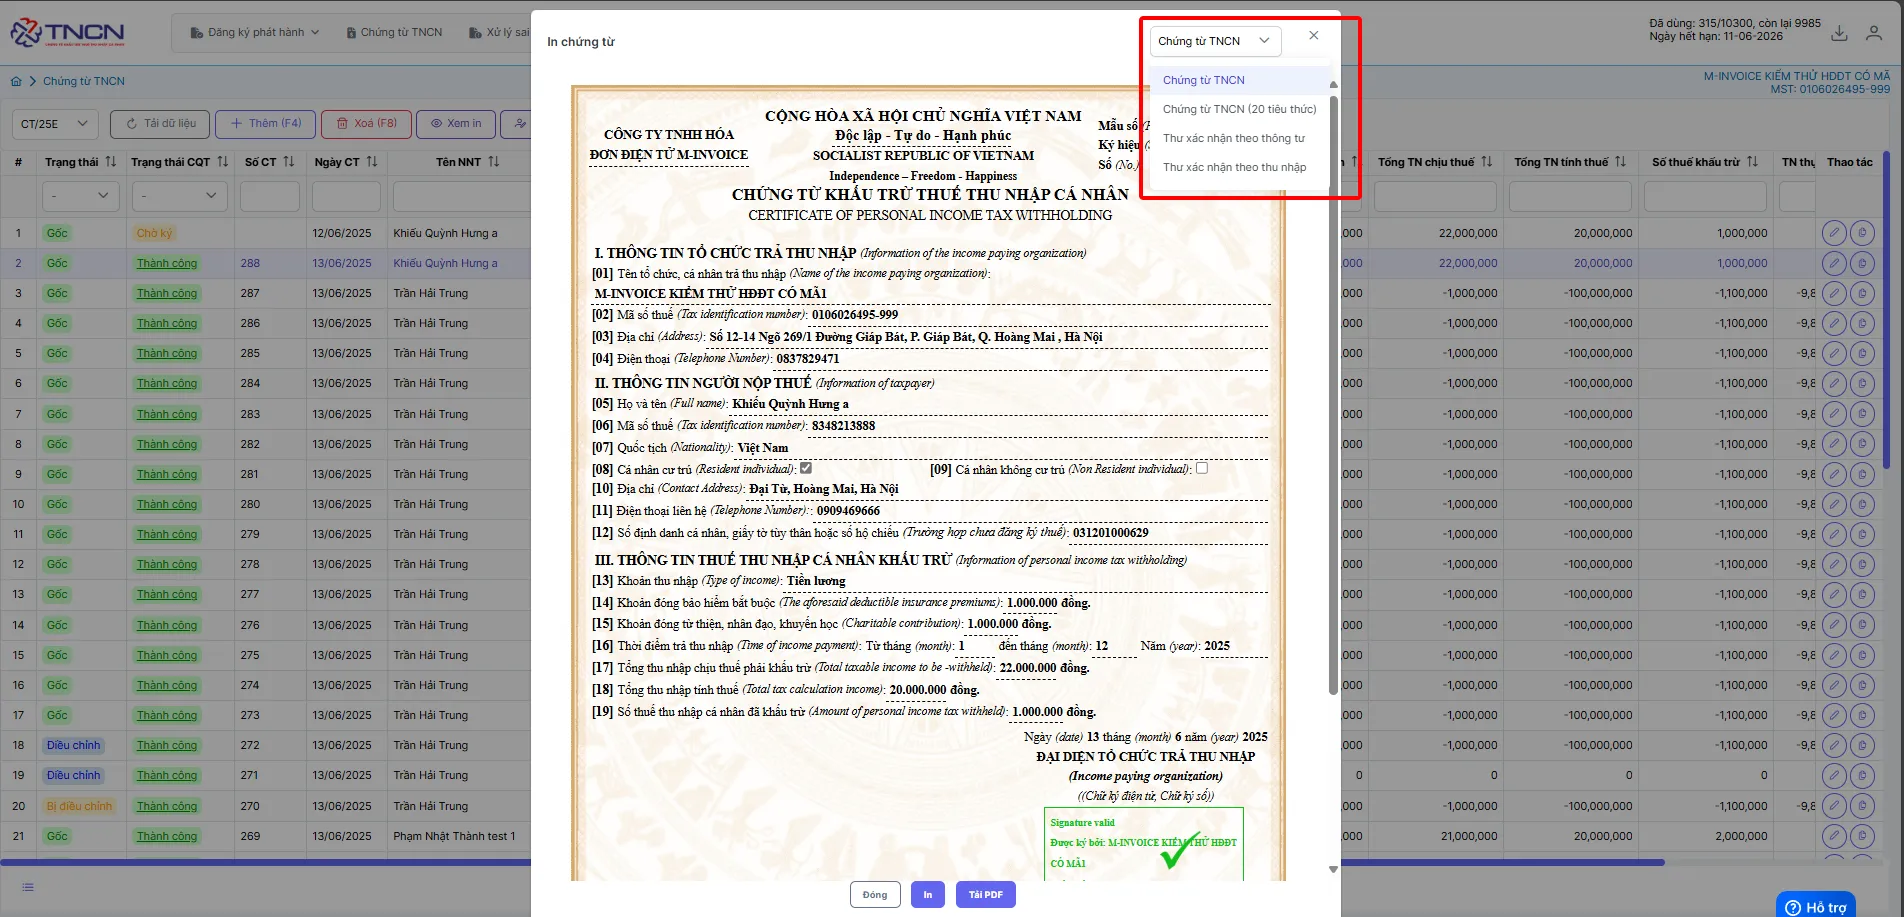Click the name 'Phạm Nhật Thành test 1'
Screen dimensions: 1904x917
(455, 836)
